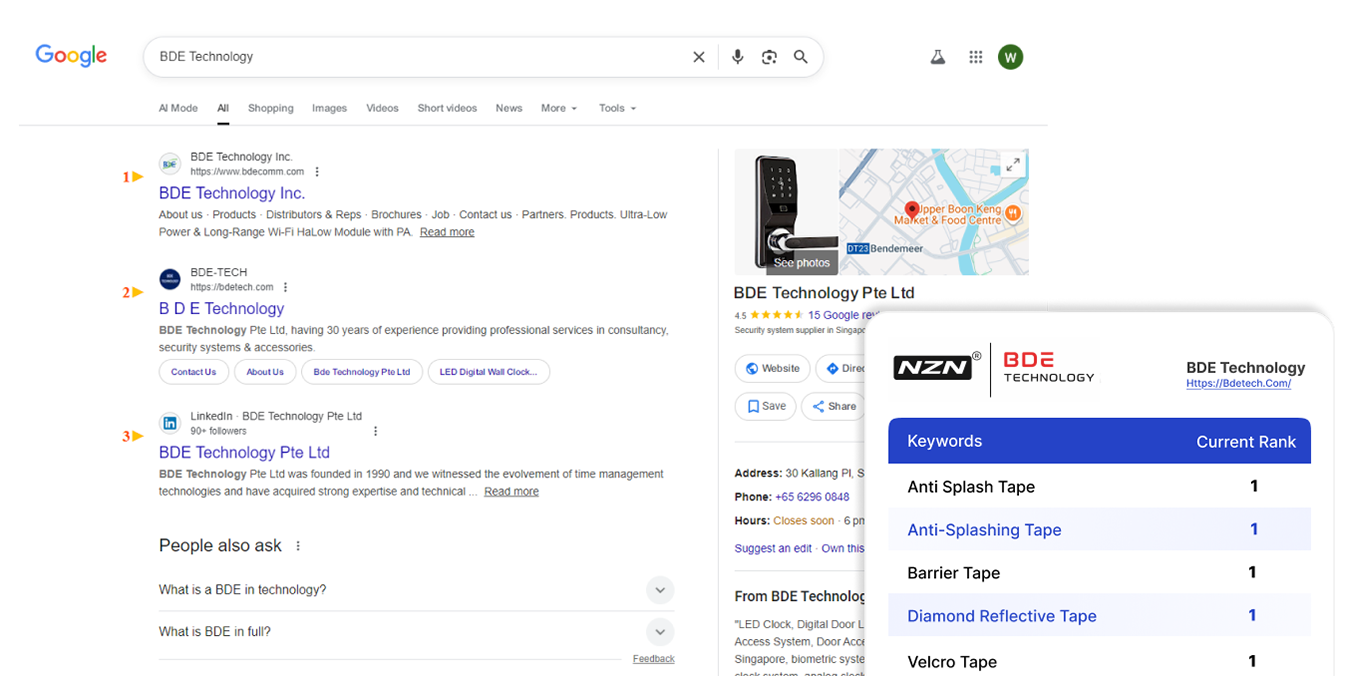The height and width of the screenshot is (676, 1349).
Task: Switch to Images tab
Action: tap(329, 108)
